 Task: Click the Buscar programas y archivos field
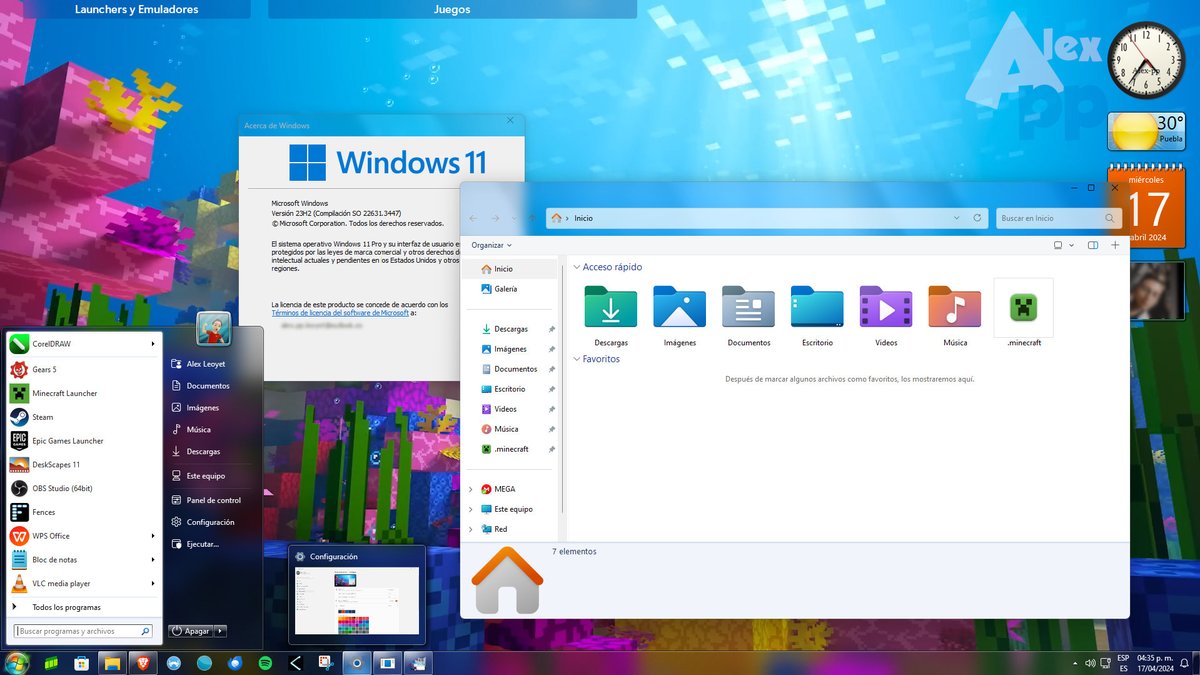click(84, 632)
